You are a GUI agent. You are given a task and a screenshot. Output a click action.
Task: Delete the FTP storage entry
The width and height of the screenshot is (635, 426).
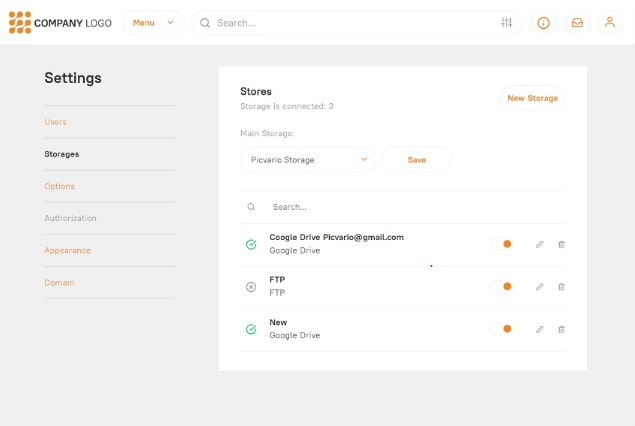point(561,287)
